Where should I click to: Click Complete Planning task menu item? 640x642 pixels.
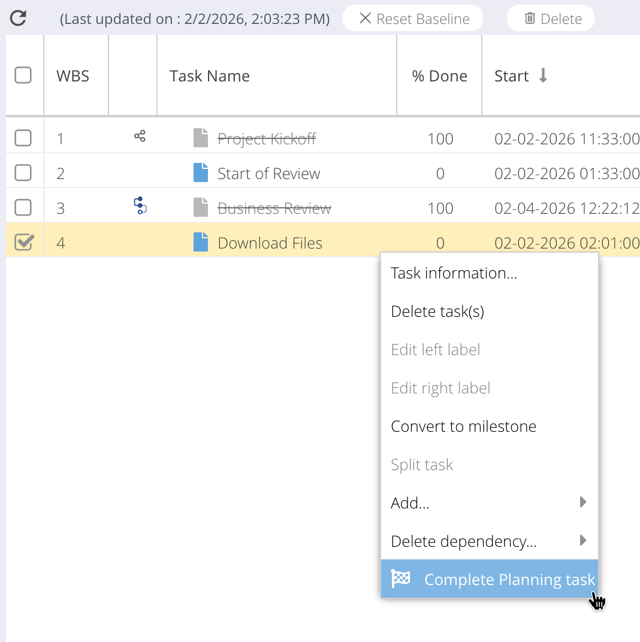click(489, 579)
